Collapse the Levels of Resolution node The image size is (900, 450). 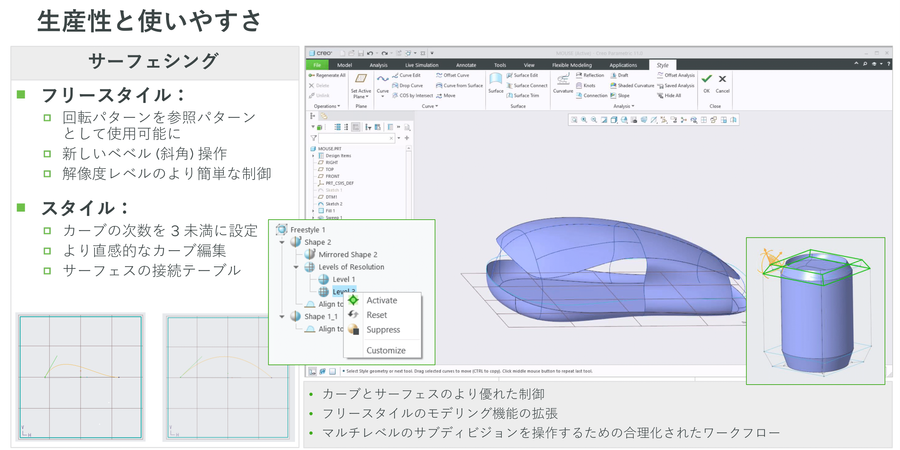[298, 267]
